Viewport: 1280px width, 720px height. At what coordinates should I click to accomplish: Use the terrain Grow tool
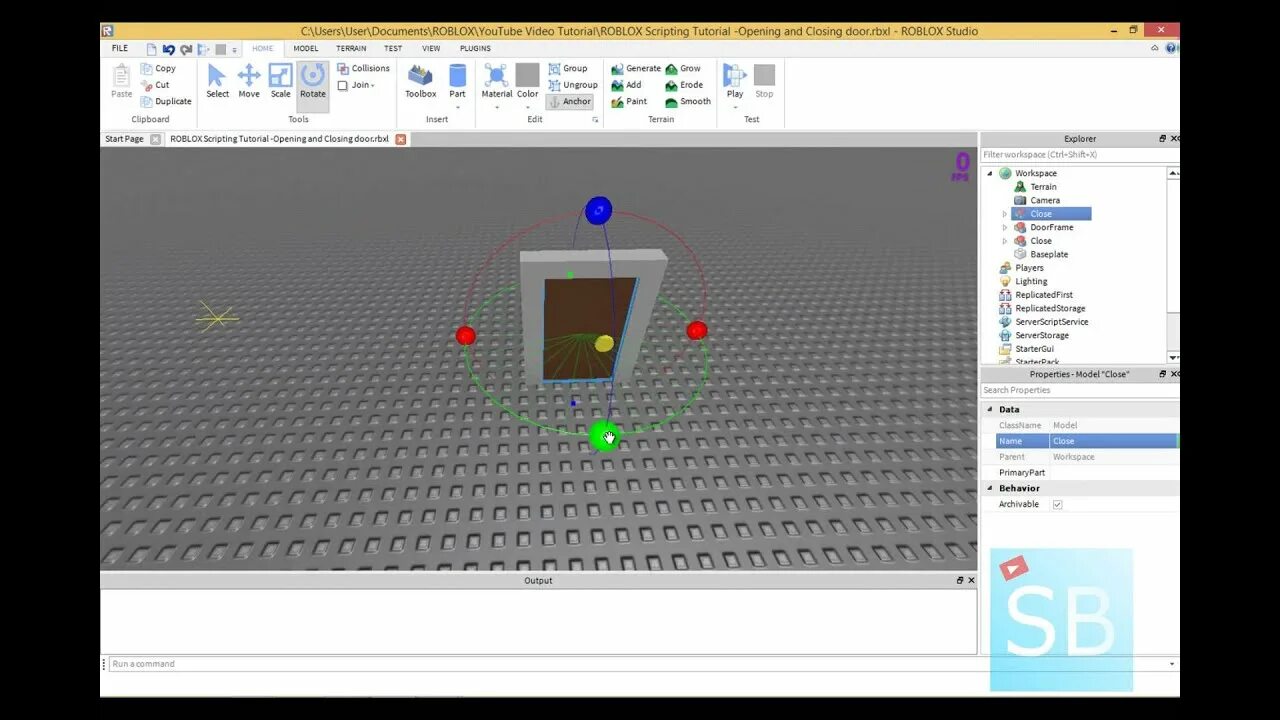click(x=684, y=69)
